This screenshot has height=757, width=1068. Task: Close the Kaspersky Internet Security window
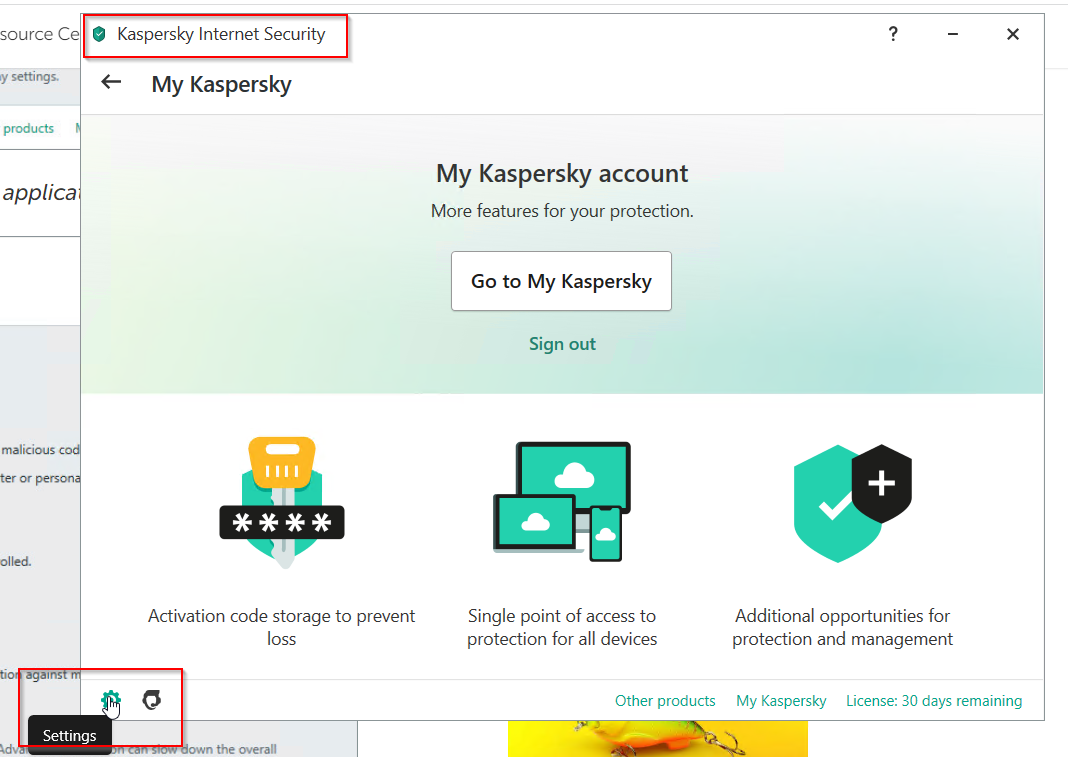(x=1013, y=34)
